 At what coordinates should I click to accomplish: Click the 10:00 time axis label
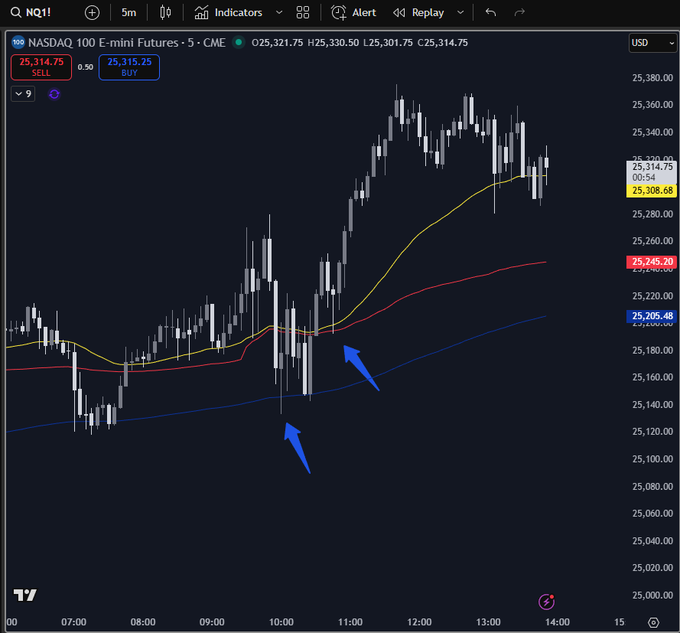click(x=281, y=622)
